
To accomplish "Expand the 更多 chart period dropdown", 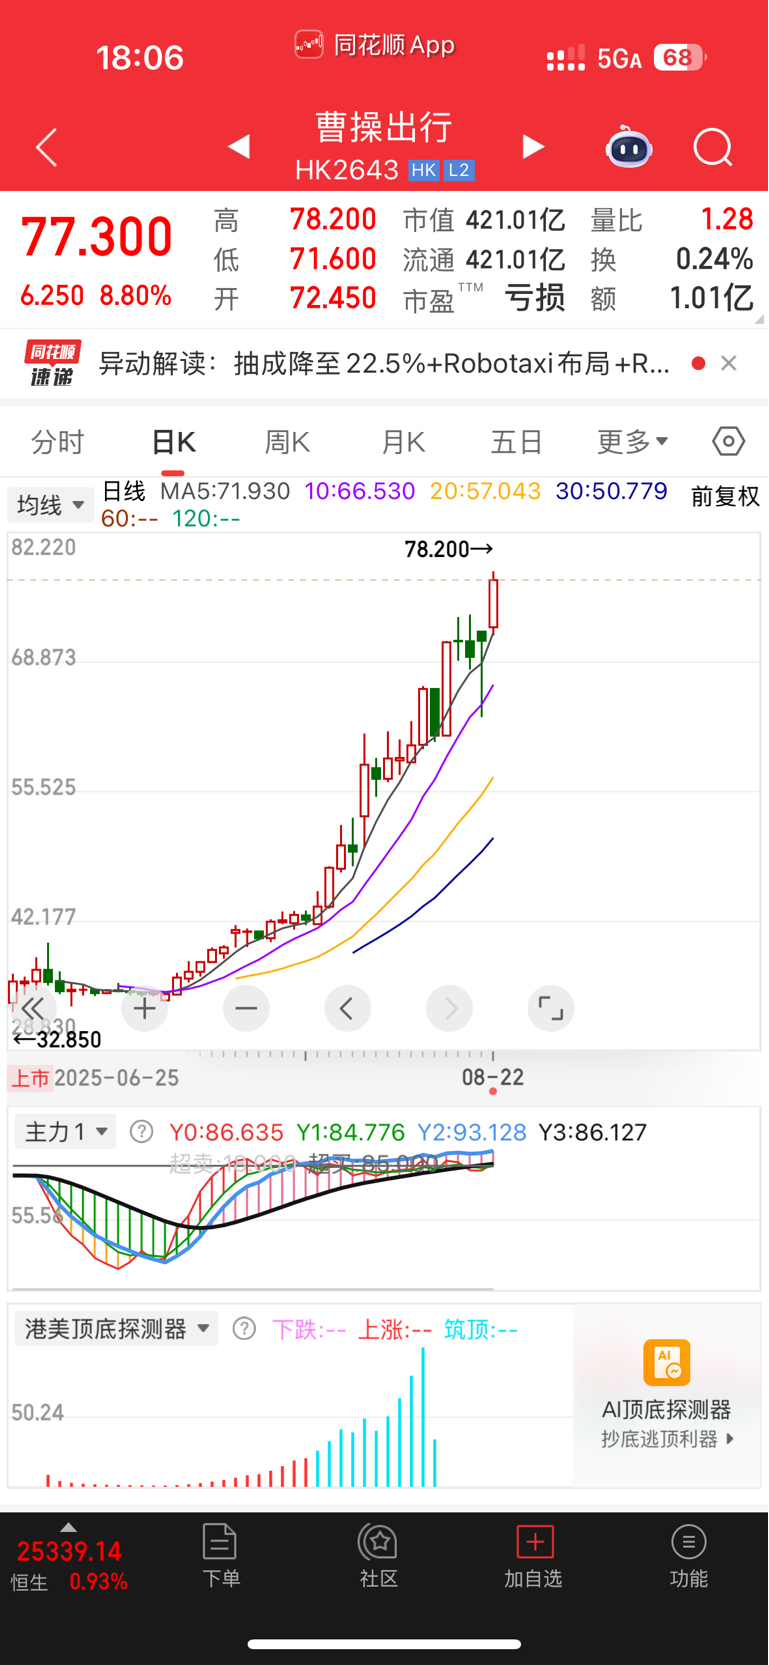I will pos(632,441).
